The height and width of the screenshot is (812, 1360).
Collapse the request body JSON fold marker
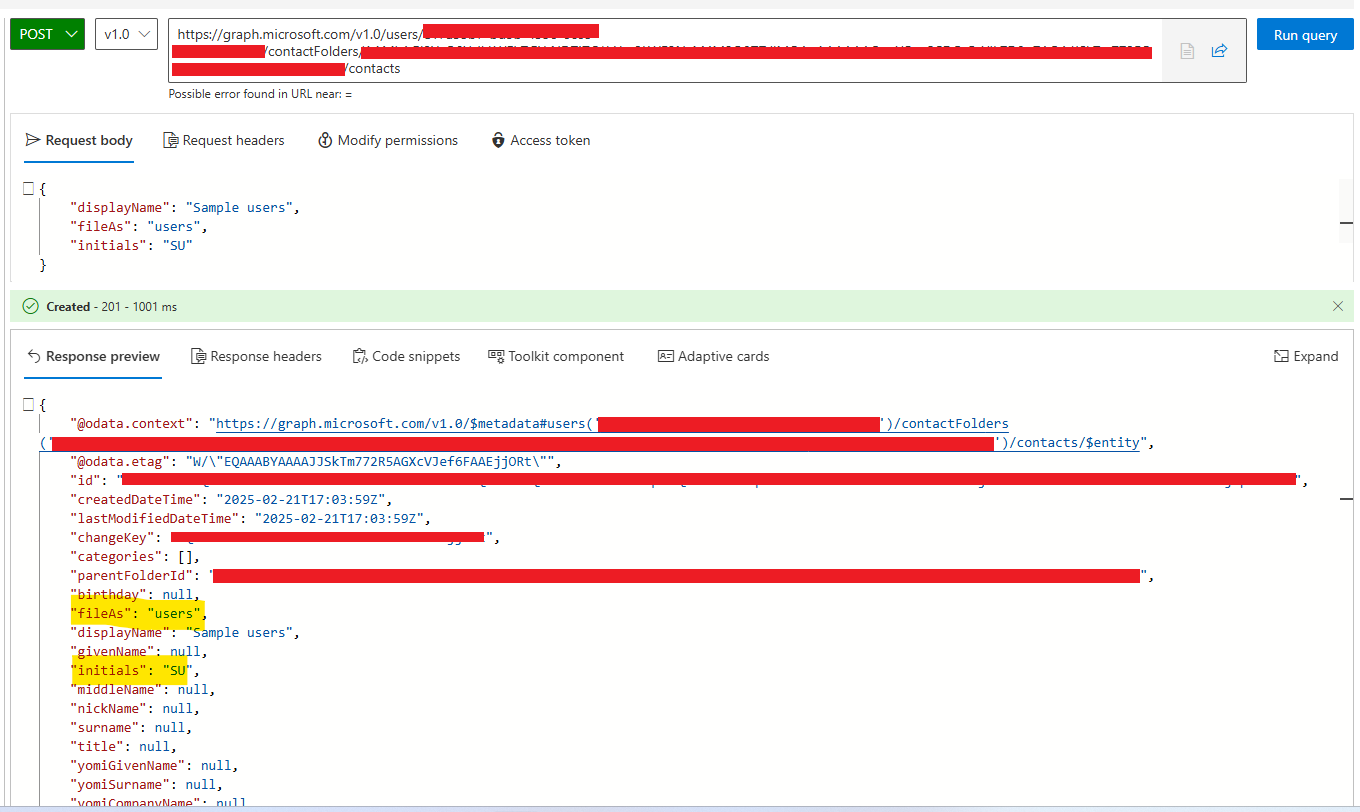pos(29,188)
